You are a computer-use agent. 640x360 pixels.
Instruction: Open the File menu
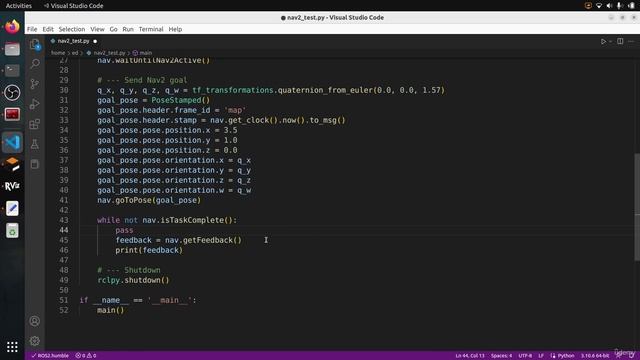[x=32, y=29]
